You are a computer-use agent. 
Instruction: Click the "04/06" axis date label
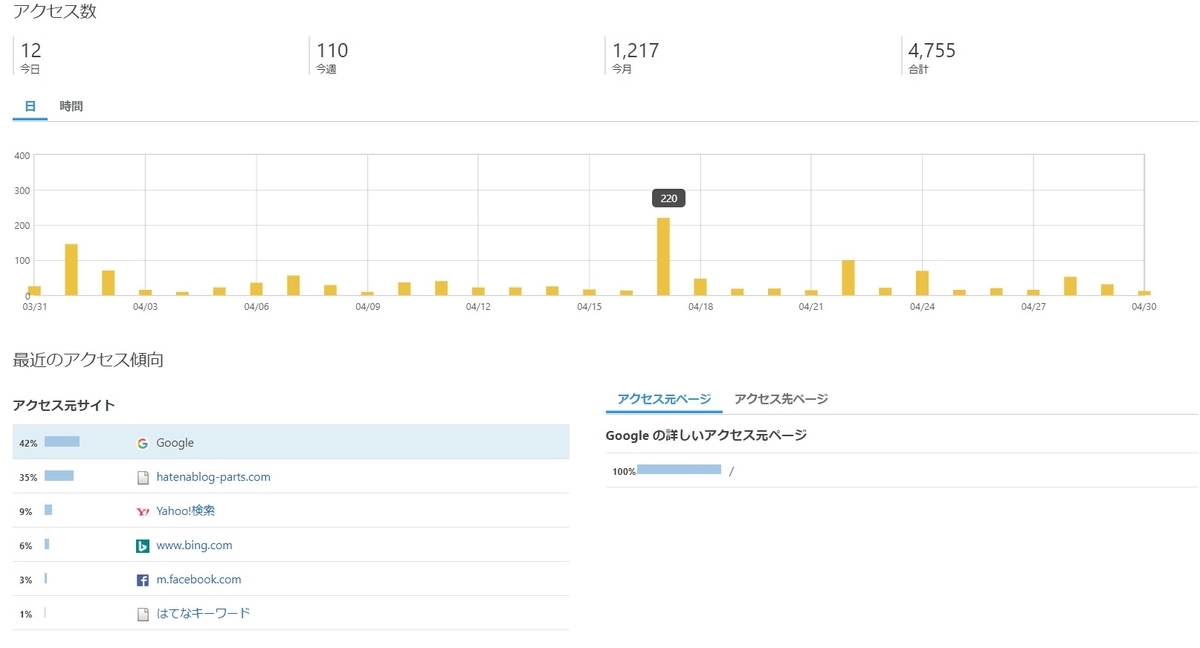pos(256,307)
